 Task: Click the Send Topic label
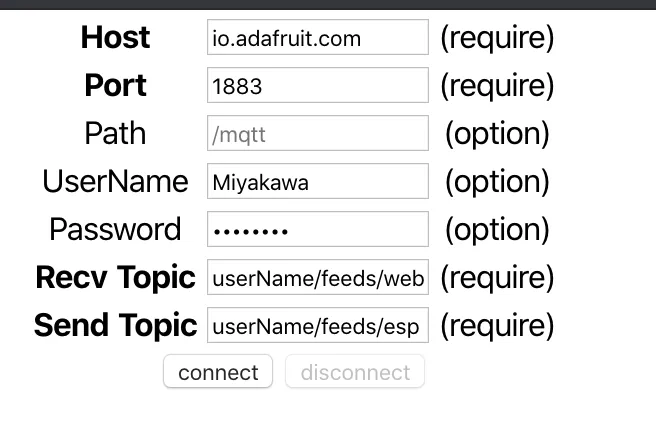point(115,326)
